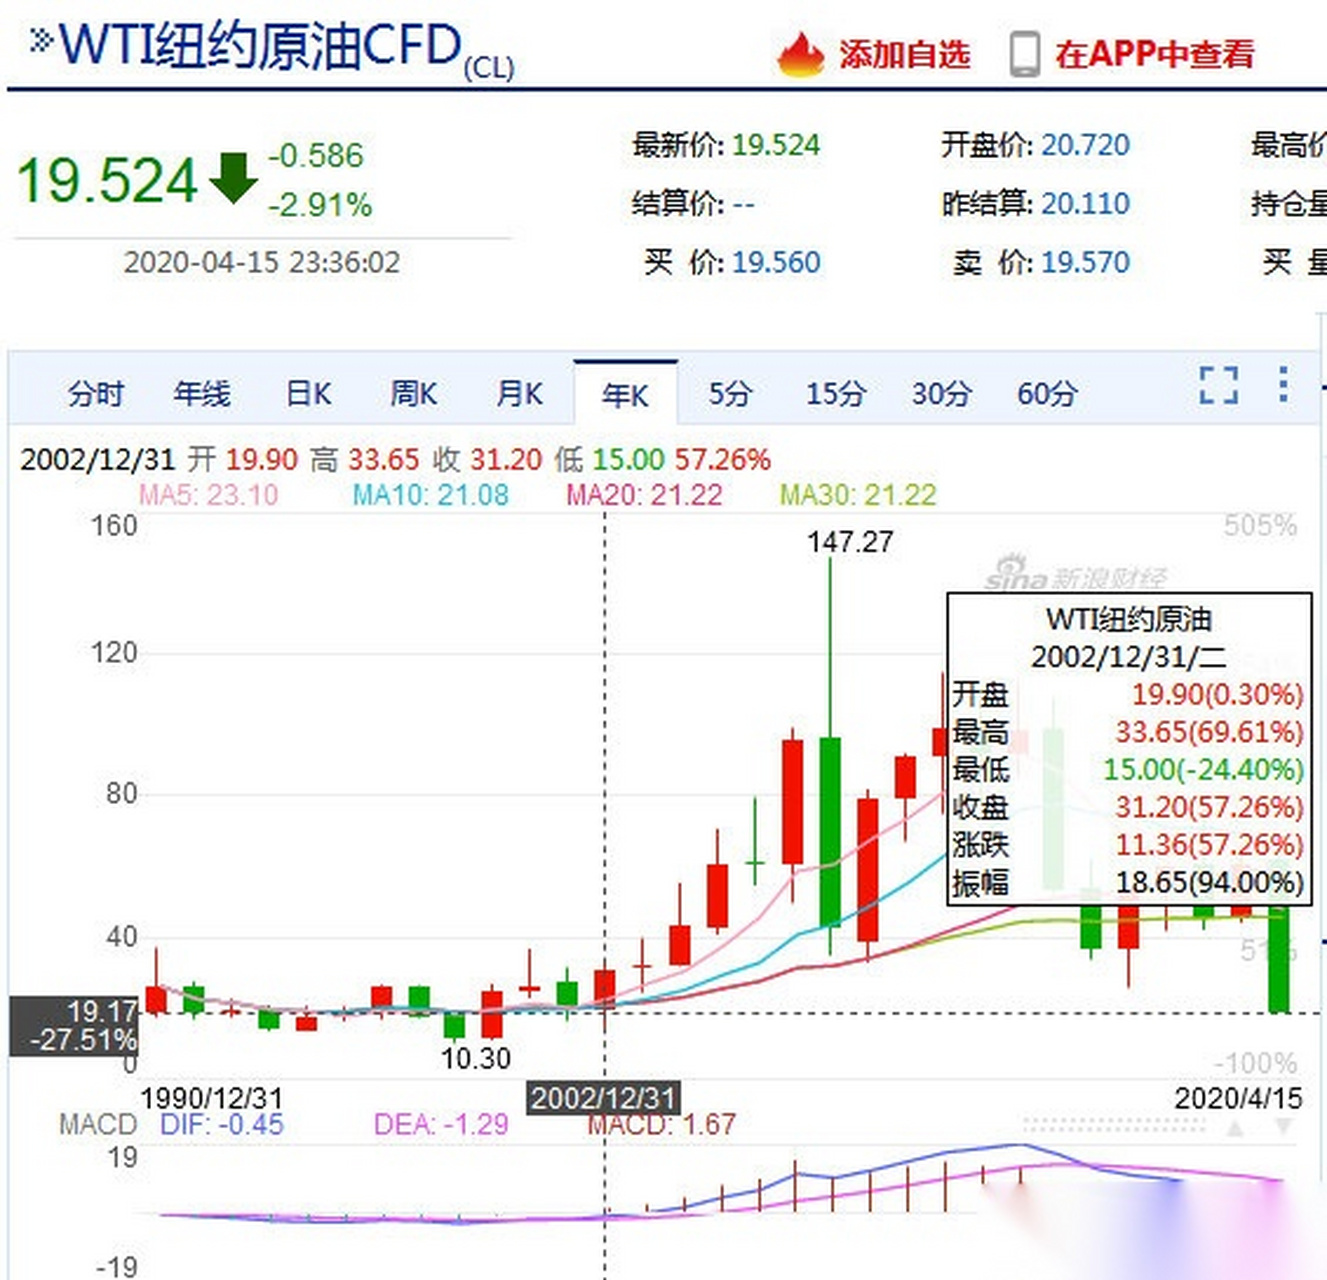The width and height of the screenshot is (1327, 1280).
Task: Click the 昨结算 value 20.110
Action: [1085, 204]
